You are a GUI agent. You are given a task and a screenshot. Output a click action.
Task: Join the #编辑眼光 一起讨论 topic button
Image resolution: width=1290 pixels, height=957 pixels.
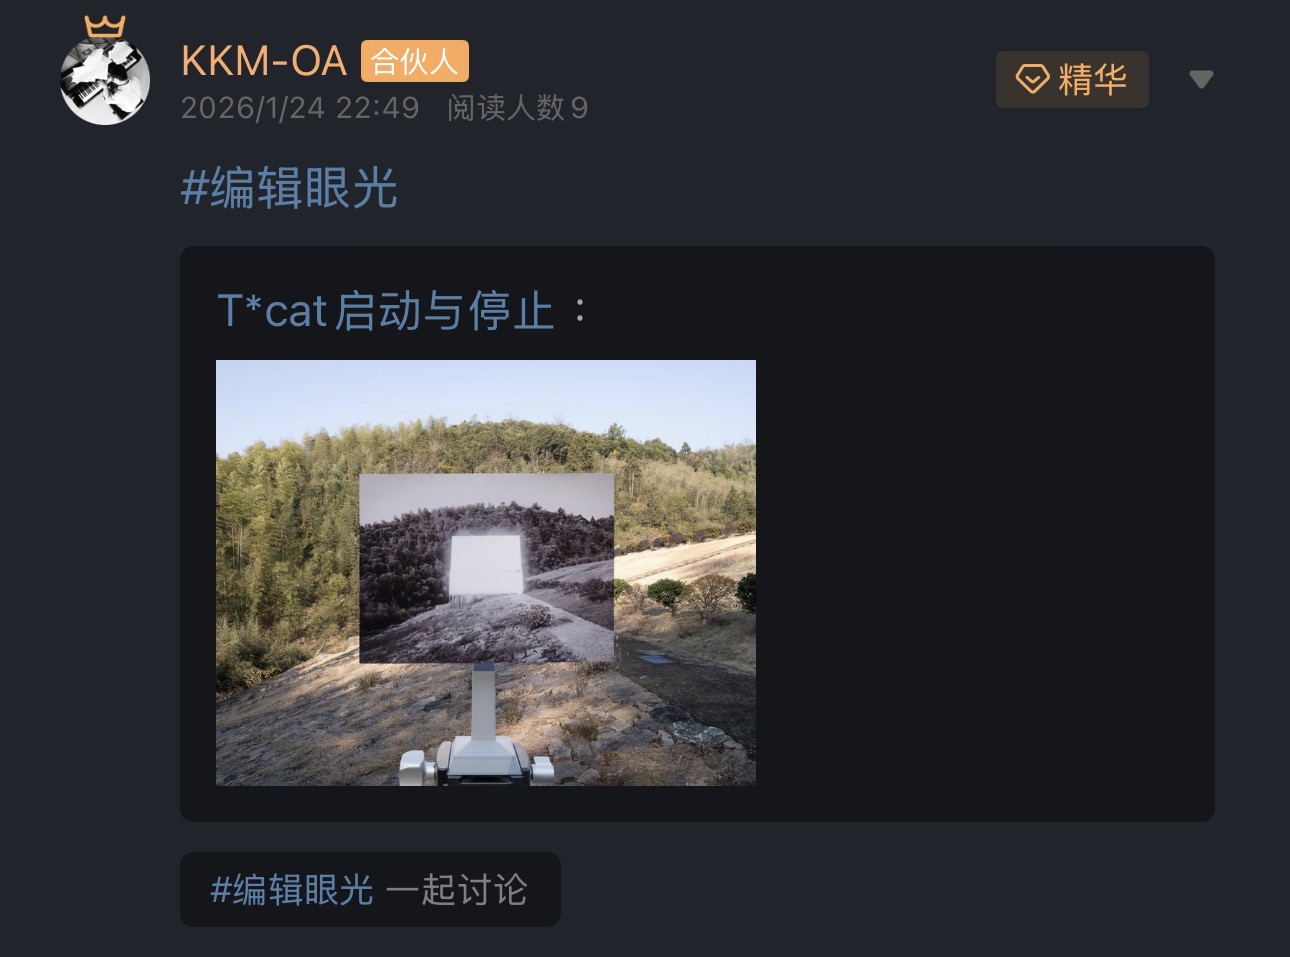370,889
